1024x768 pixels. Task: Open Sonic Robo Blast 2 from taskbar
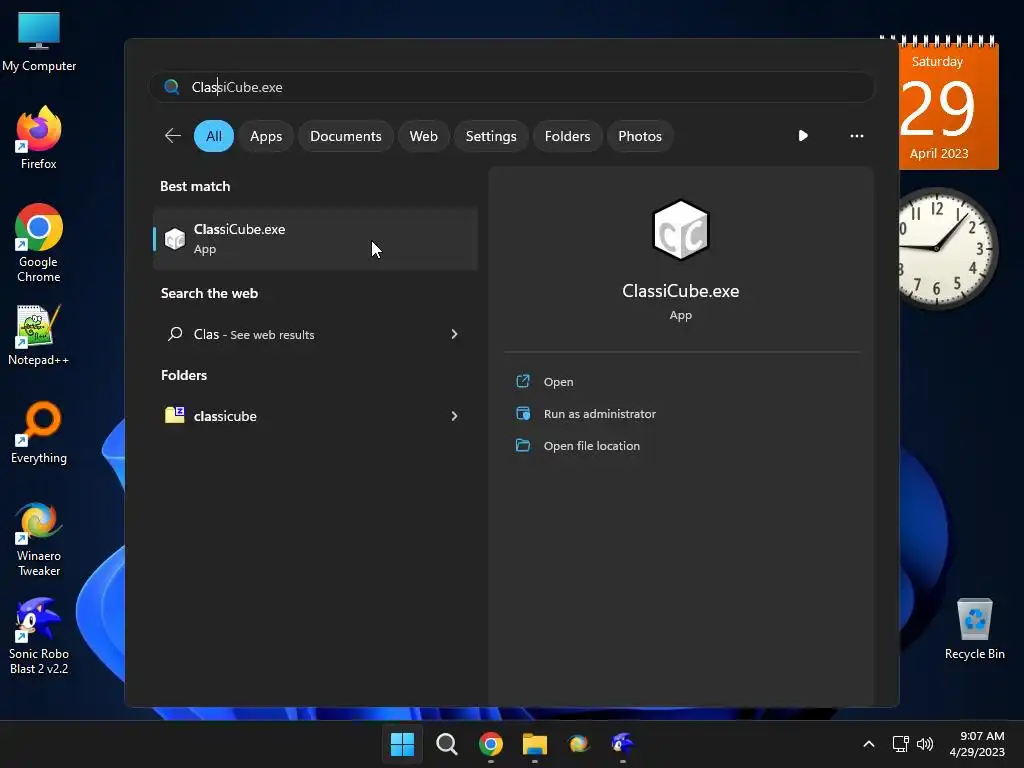pos(622,744)
